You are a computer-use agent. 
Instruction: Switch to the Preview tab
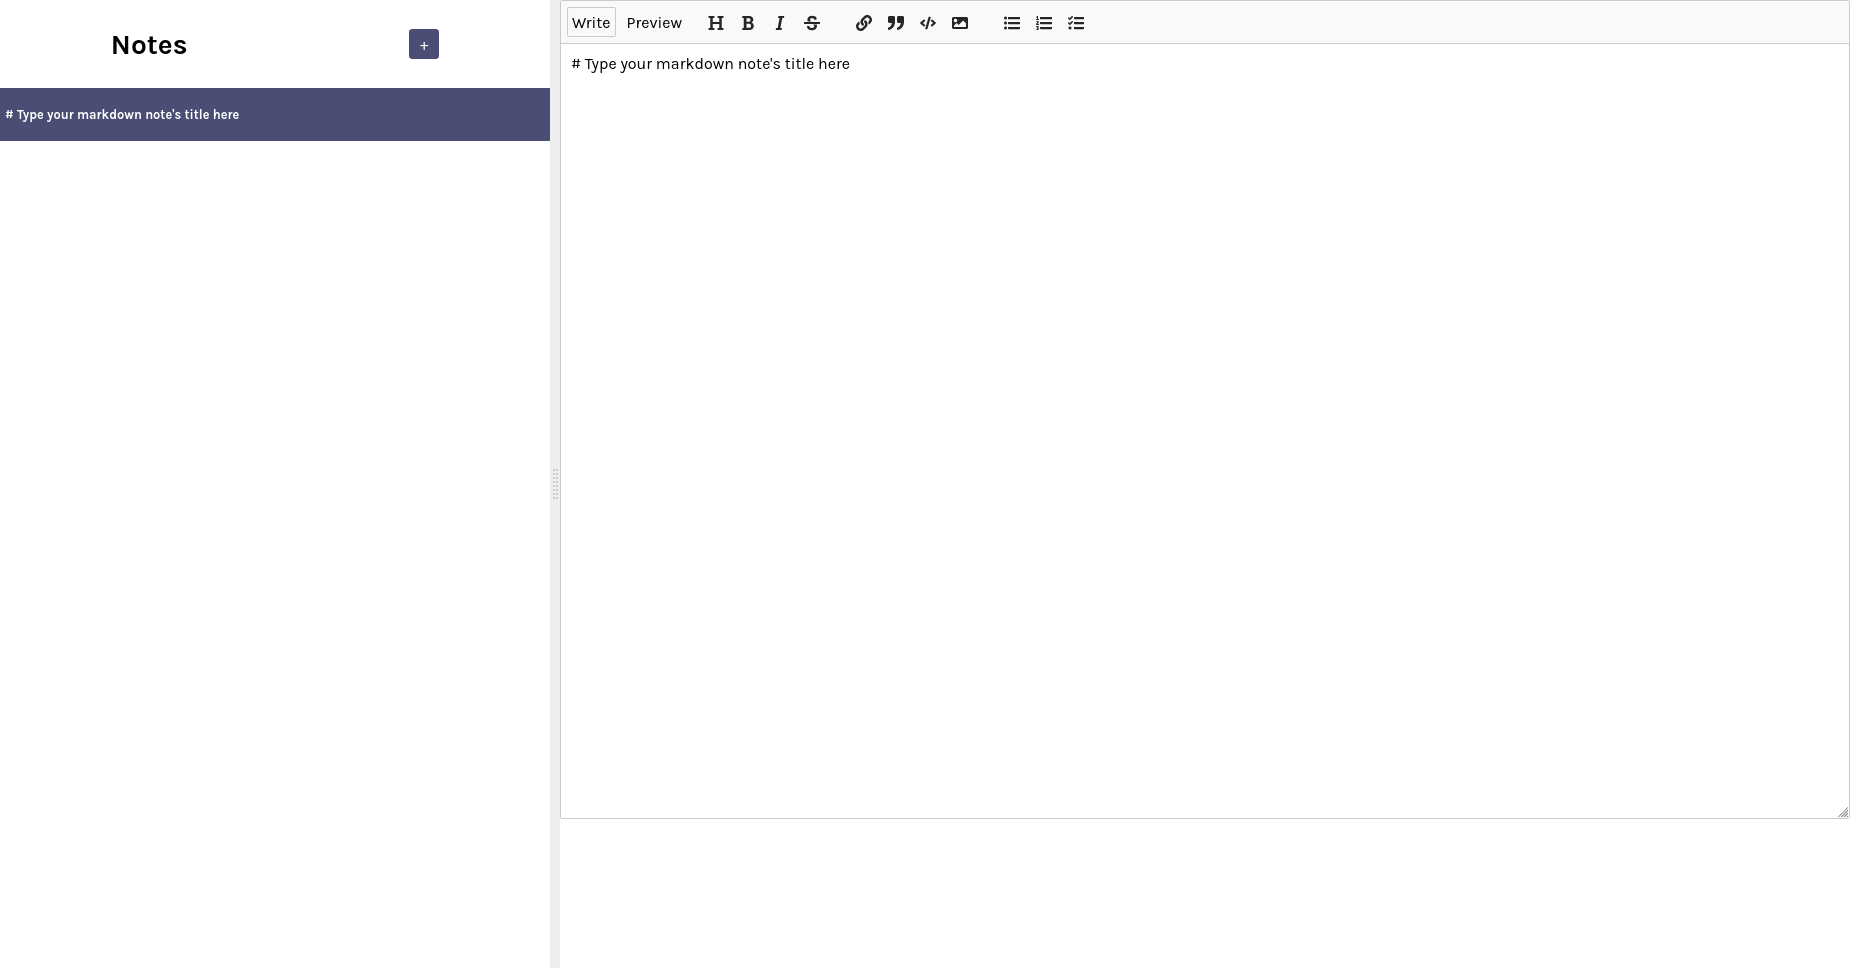(x=654, y=23)
